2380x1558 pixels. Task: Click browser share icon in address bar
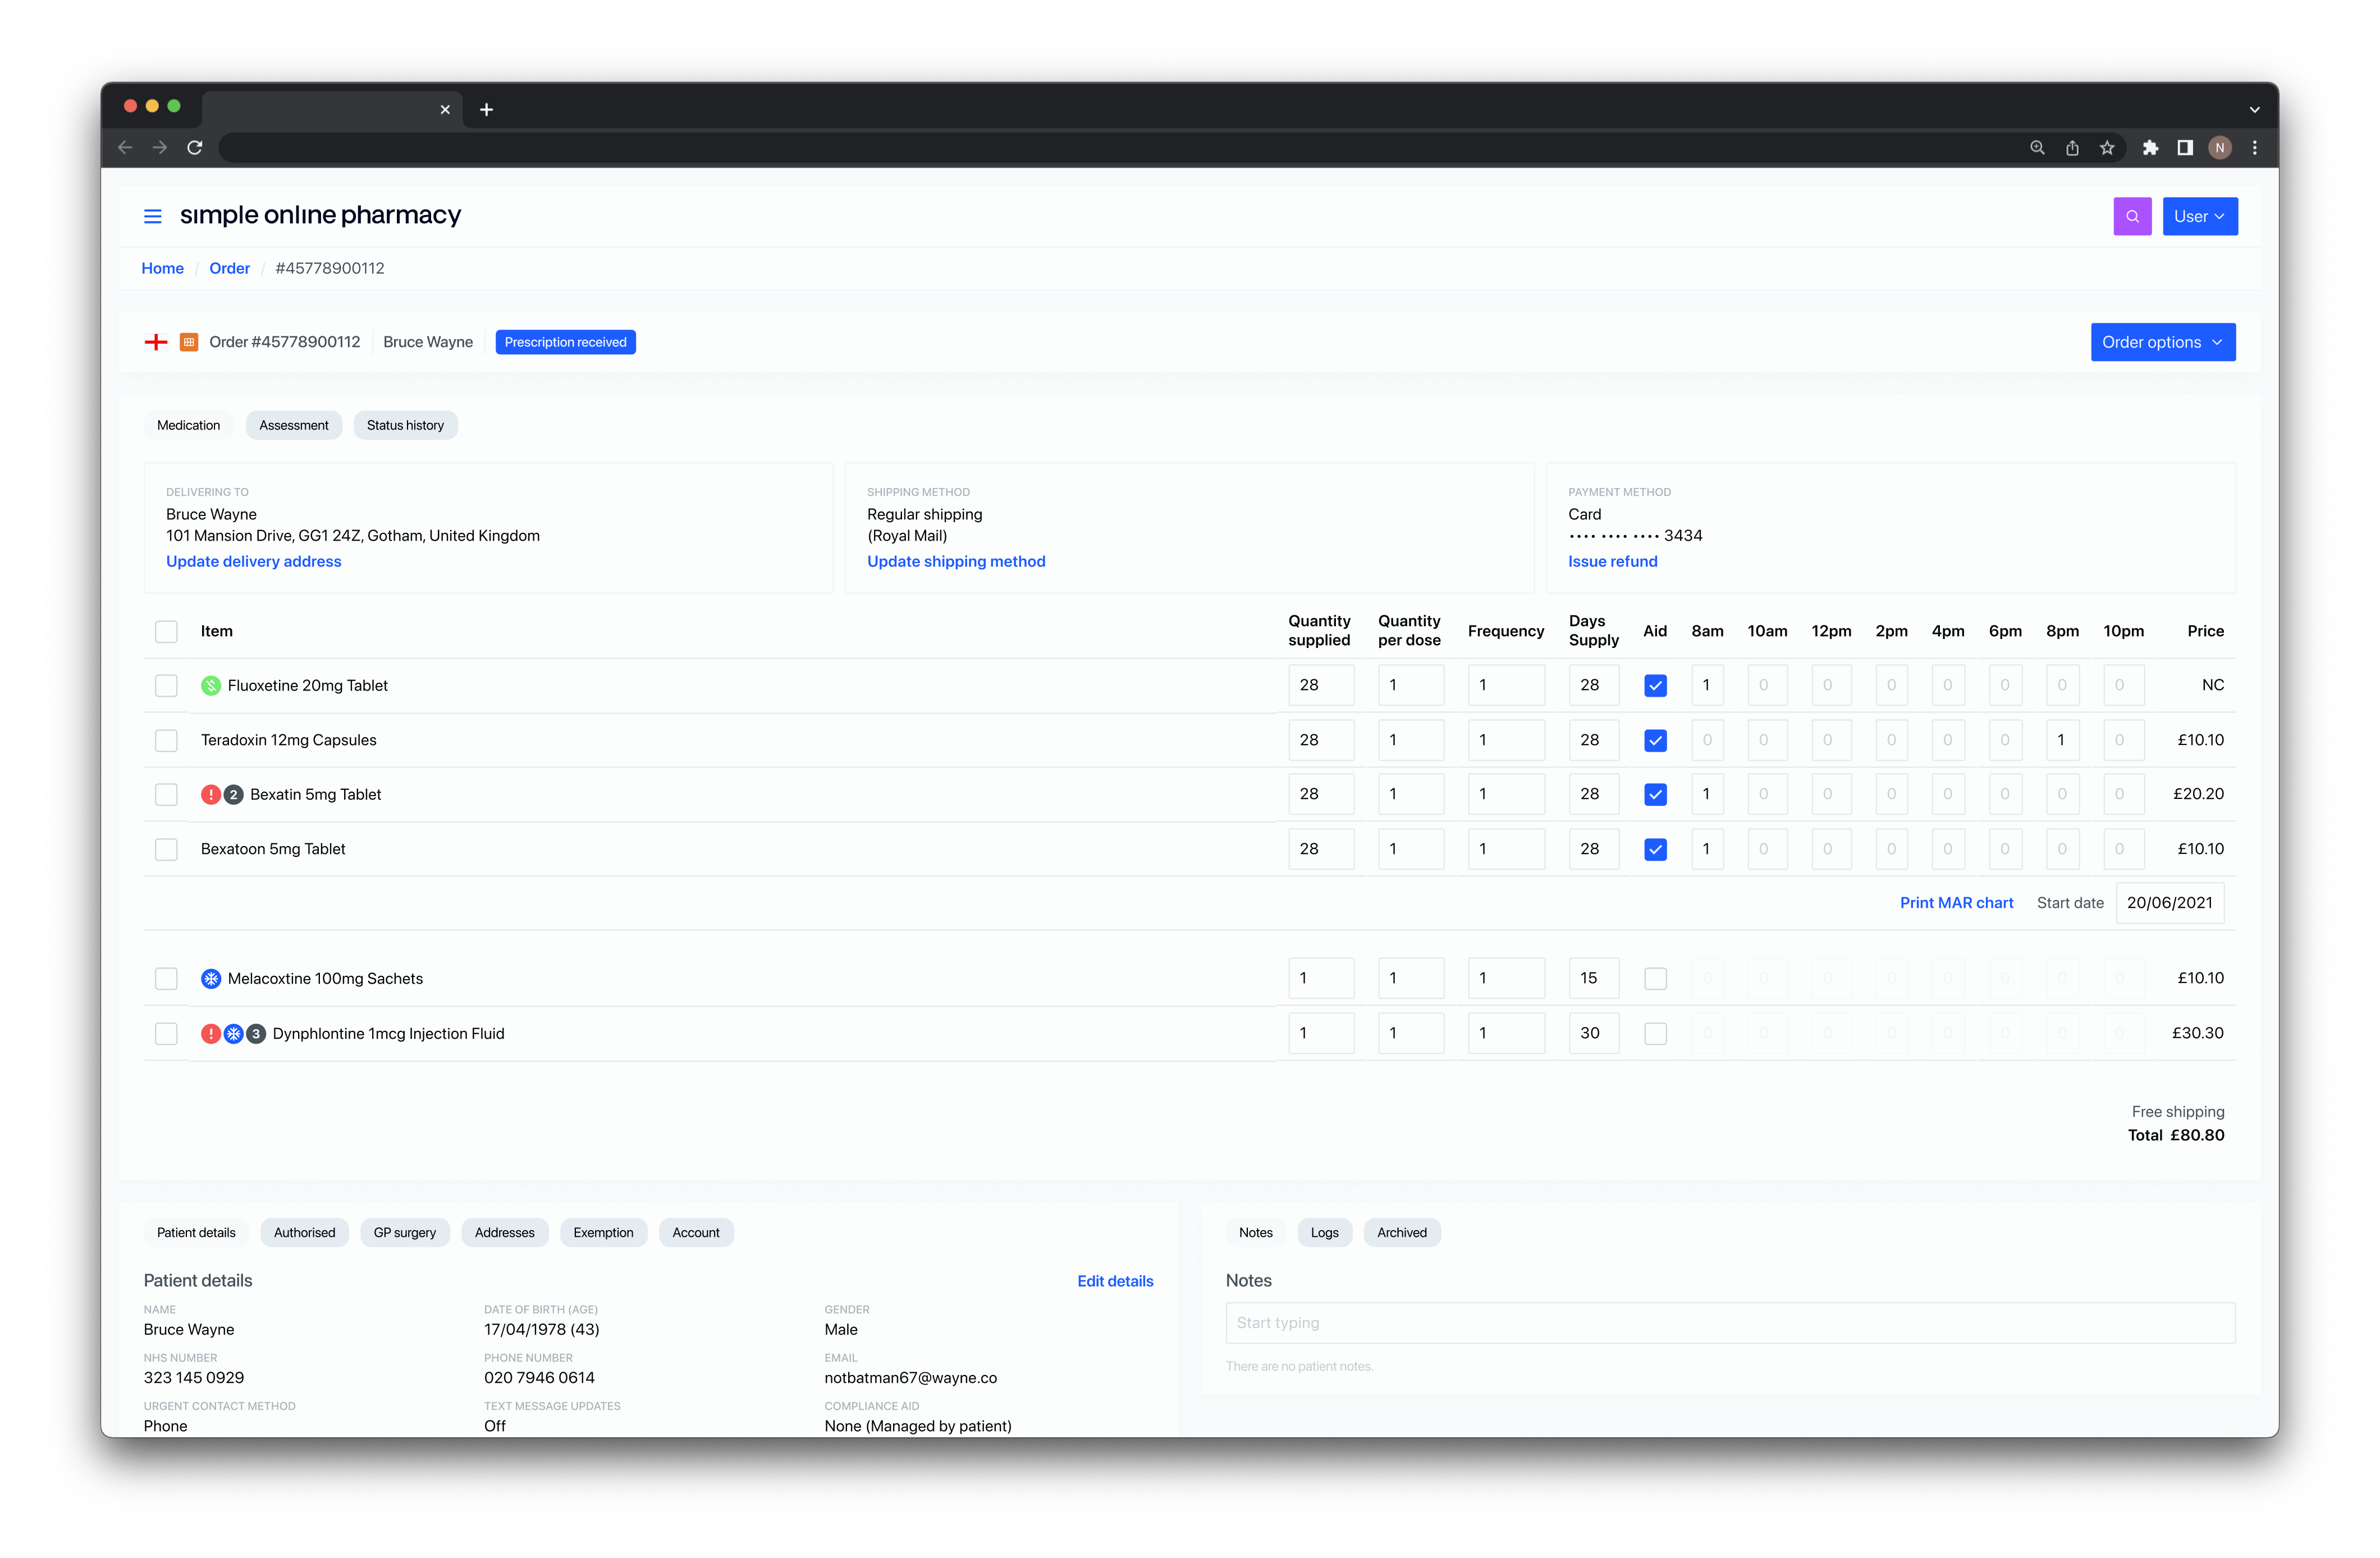click(x=2072, y=147)
